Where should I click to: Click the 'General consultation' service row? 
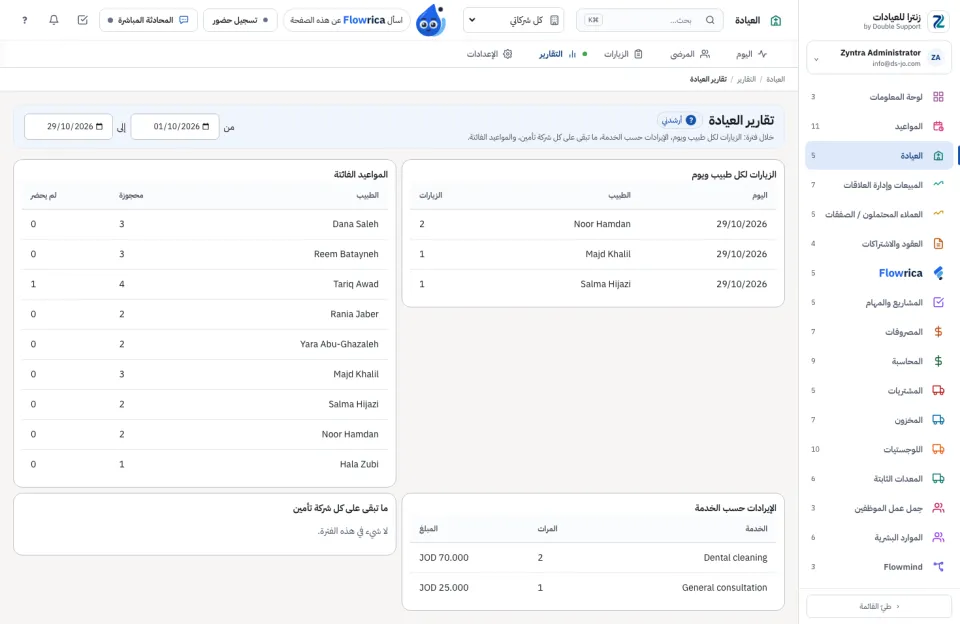593,588
